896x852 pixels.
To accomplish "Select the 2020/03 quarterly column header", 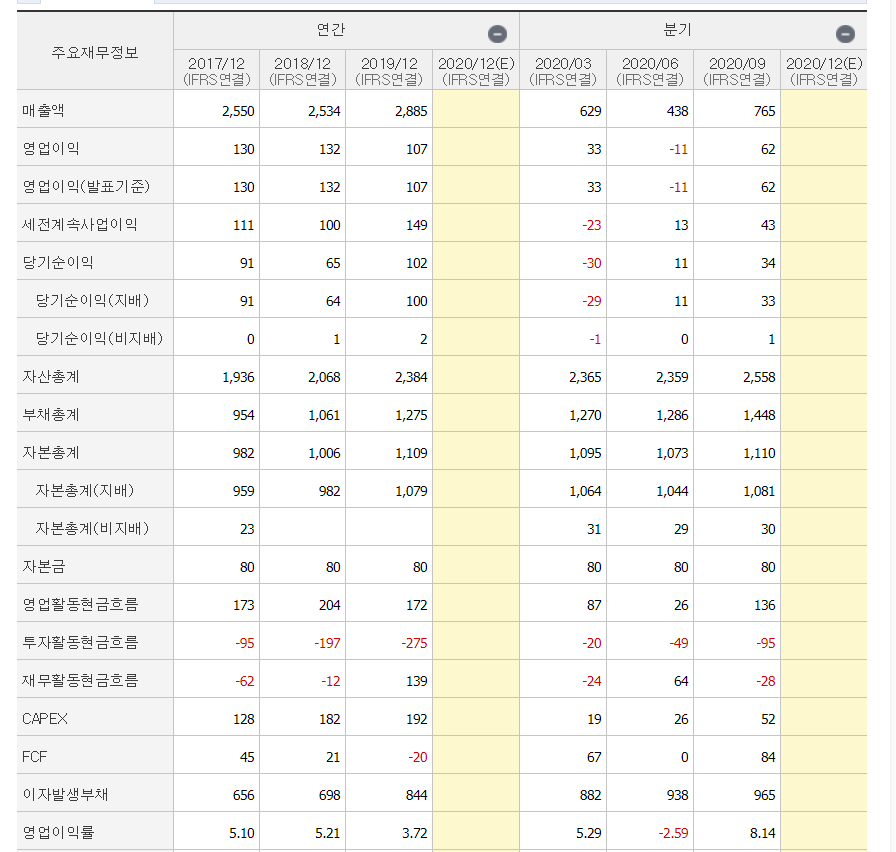I will tap(563, 71).
